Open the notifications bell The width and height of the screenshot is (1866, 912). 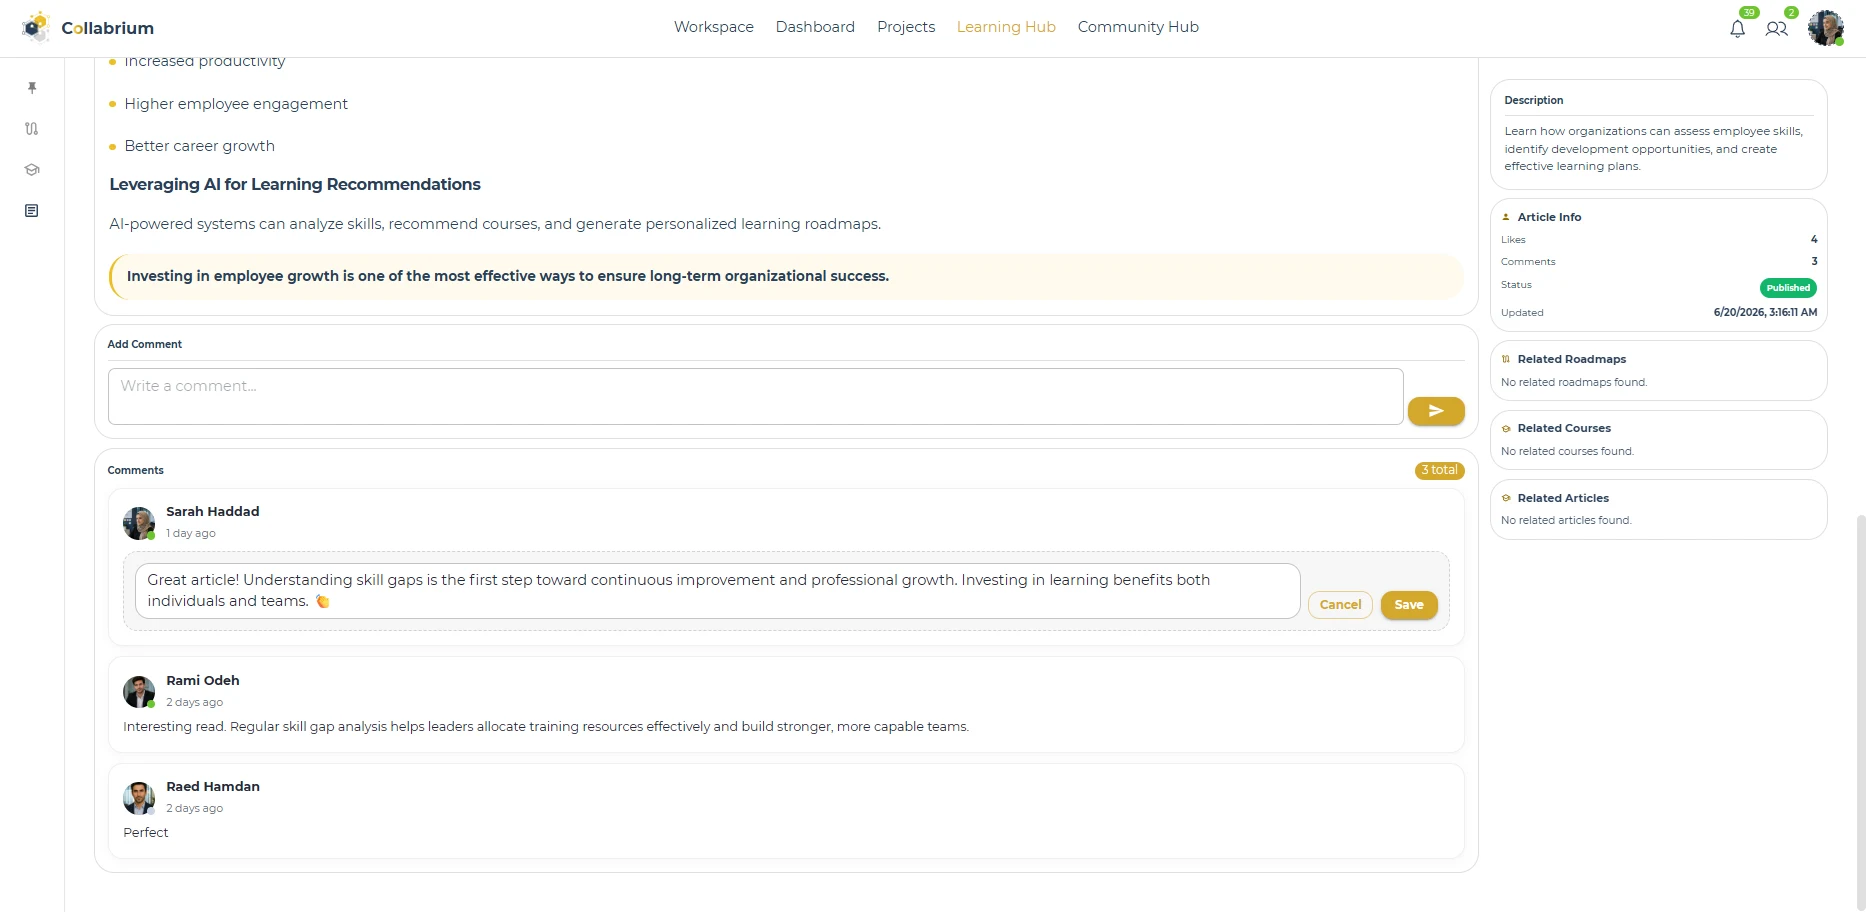click(x=1738, y=29)
